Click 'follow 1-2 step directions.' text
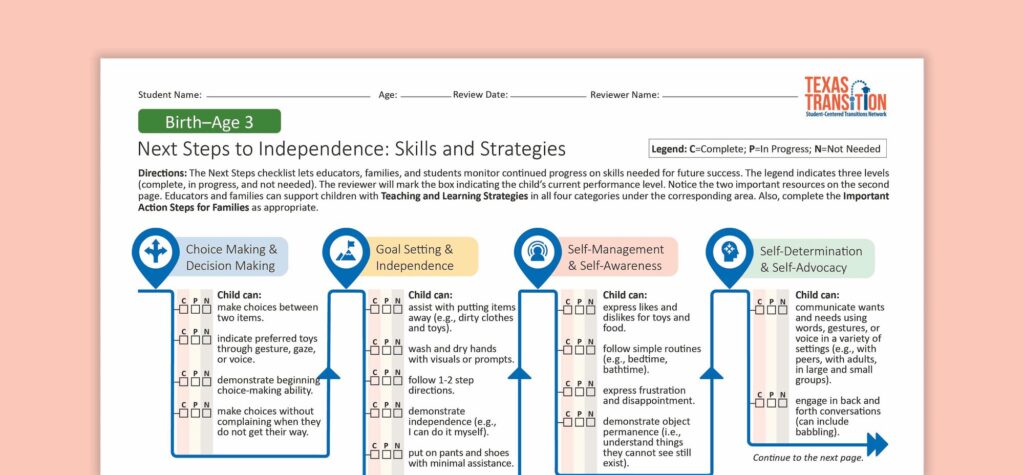This screenshot has width=1024, height=475. pyautogui.click(x=441, y=385)
